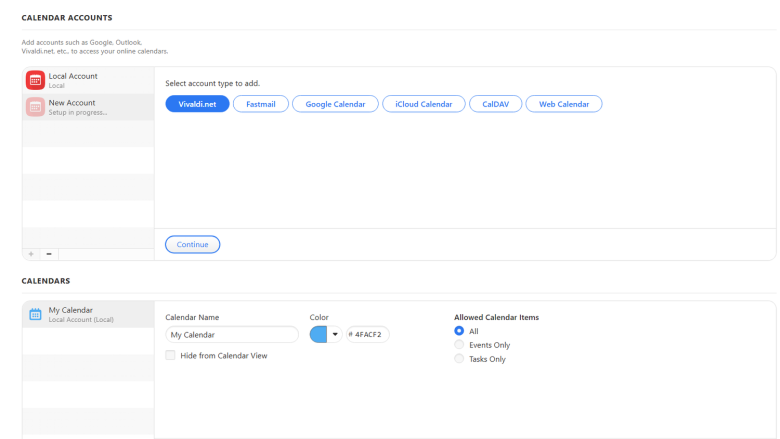
Task: Click the minus icon to remove account
Action: click(x=49, y=254)
